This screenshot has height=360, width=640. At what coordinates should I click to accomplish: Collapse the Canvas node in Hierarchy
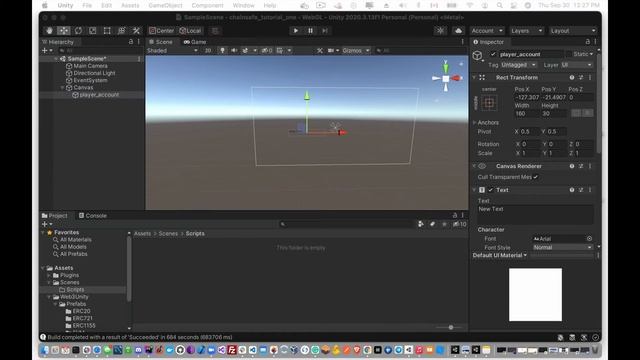tap(62, 88)
